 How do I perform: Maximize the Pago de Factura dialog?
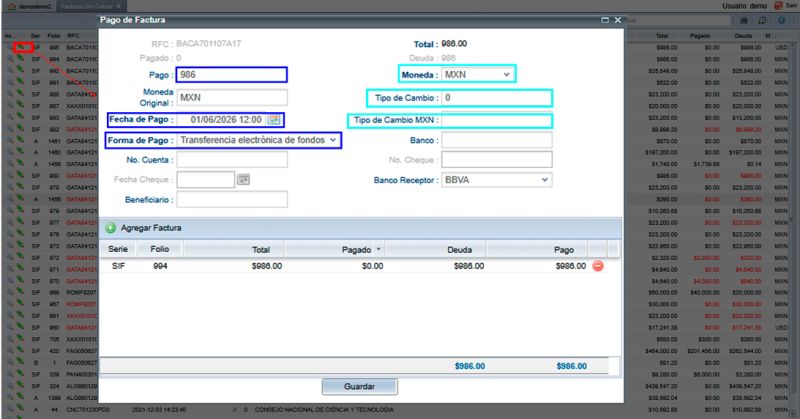click(605, 20)
